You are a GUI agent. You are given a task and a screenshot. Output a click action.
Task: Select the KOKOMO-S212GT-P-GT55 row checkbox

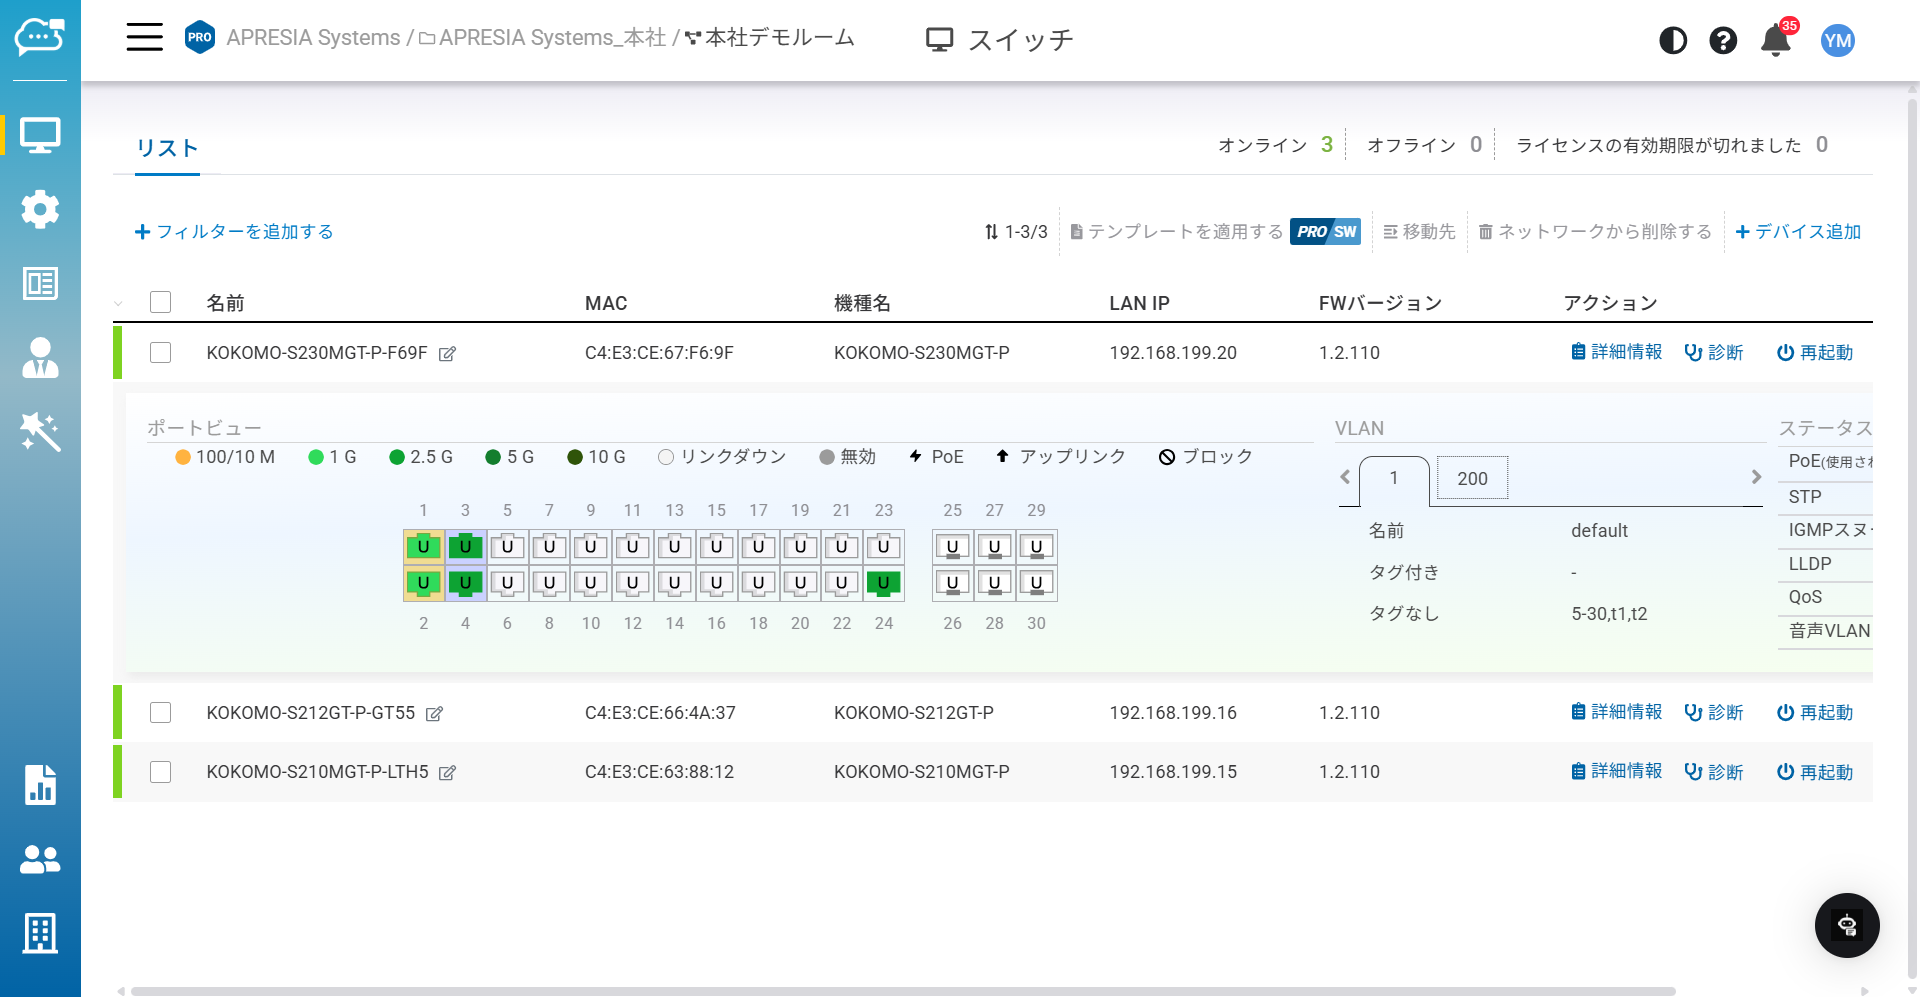click(160, 712)
